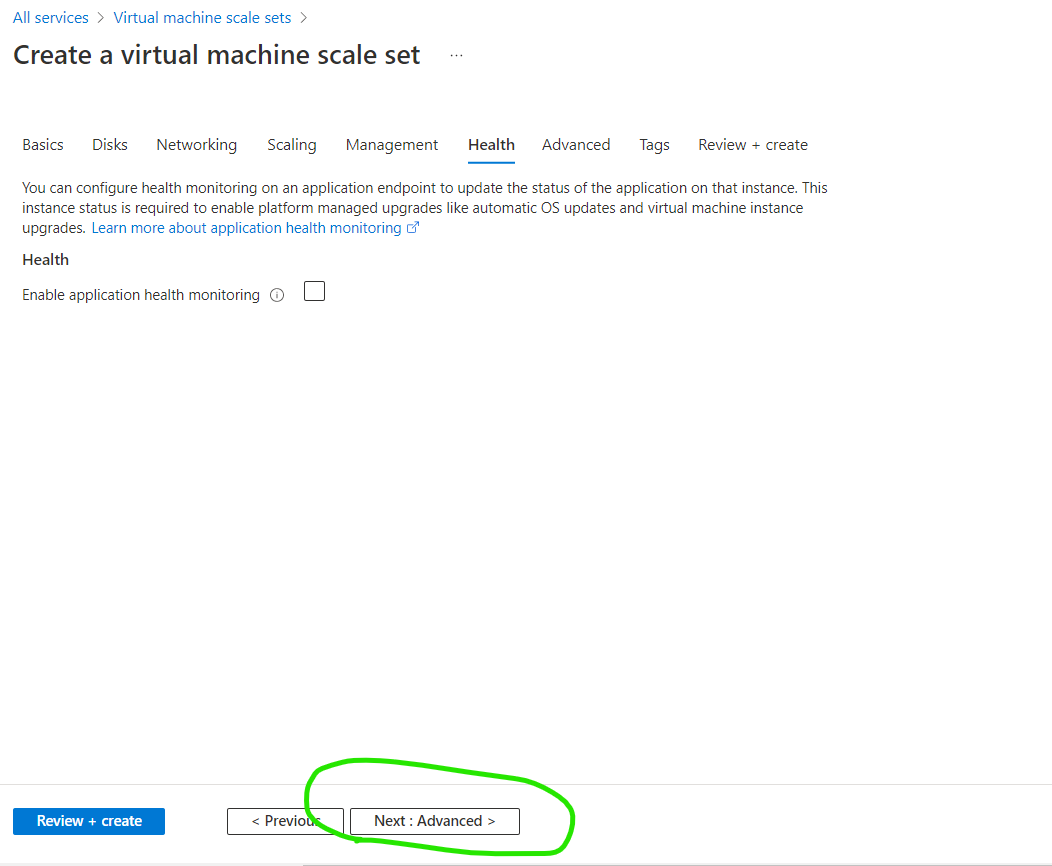1052x866 pixels.
Task: Go back with the Previous button
Action: tap(285, 821)
